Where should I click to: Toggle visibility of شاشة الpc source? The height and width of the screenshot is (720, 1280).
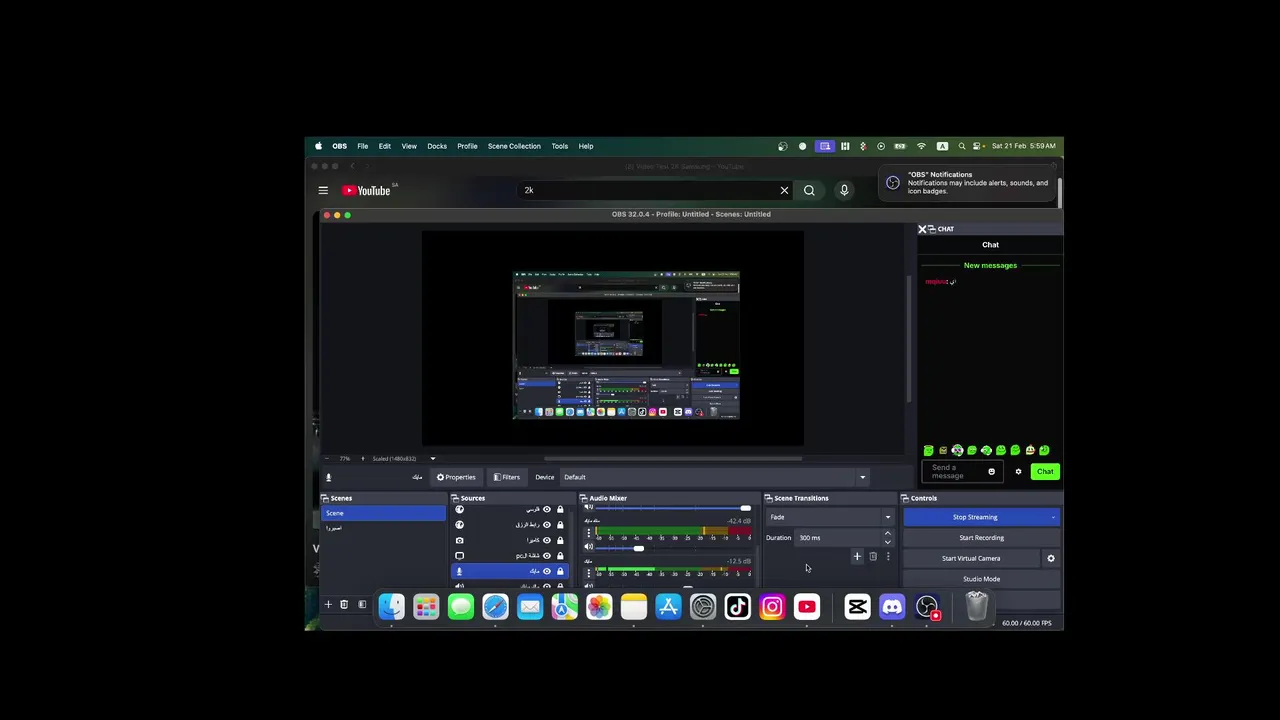point(546,555)
